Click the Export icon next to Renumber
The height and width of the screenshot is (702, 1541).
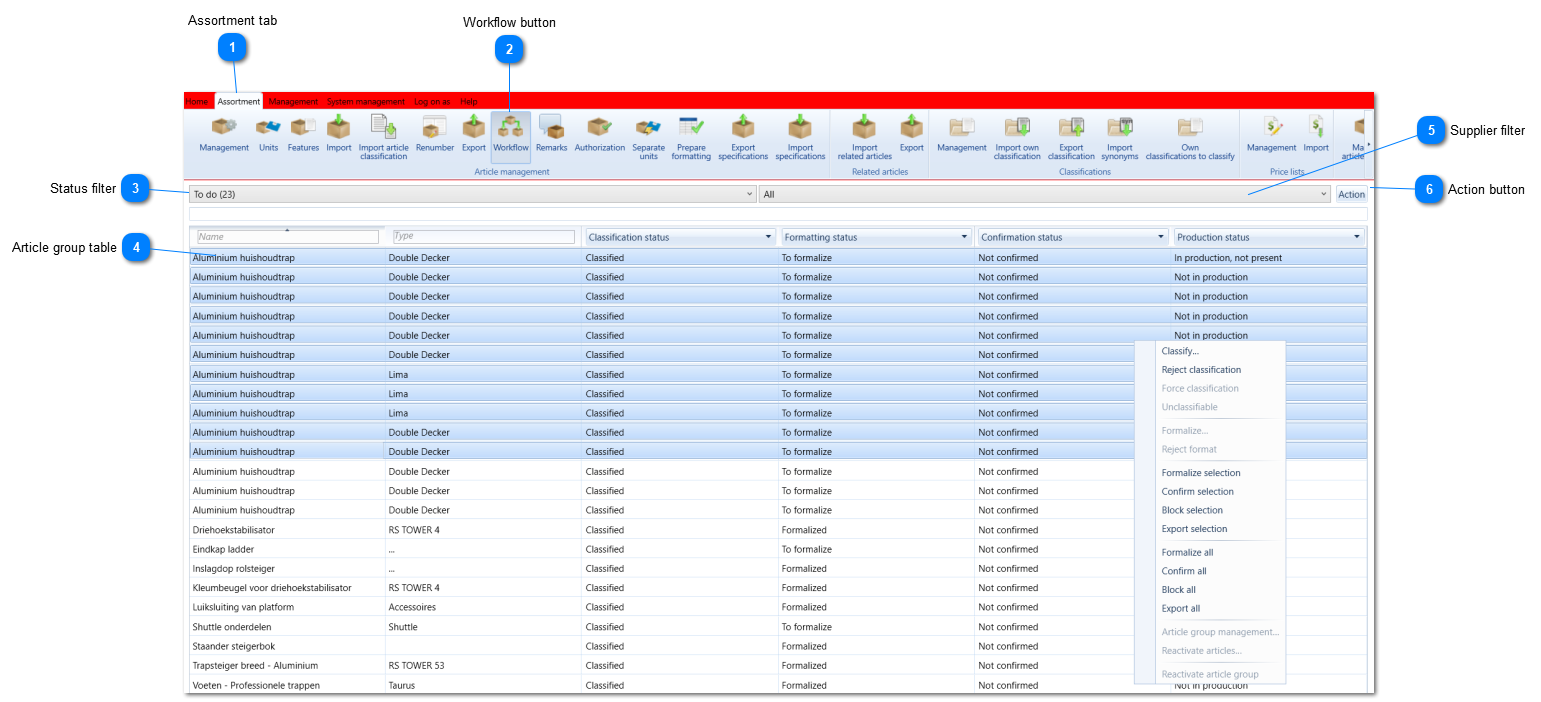(473, 136)
